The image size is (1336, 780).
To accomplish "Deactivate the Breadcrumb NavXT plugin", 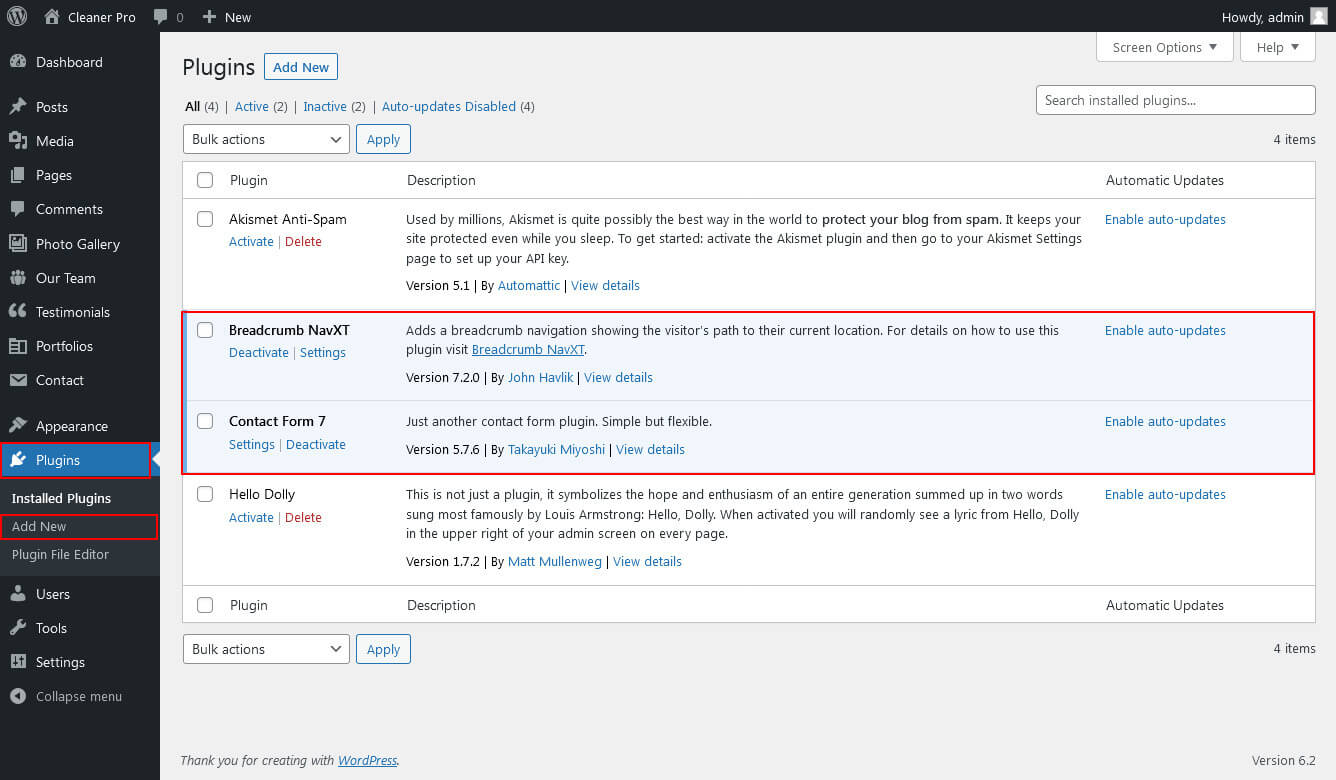I will click(259, 352).
